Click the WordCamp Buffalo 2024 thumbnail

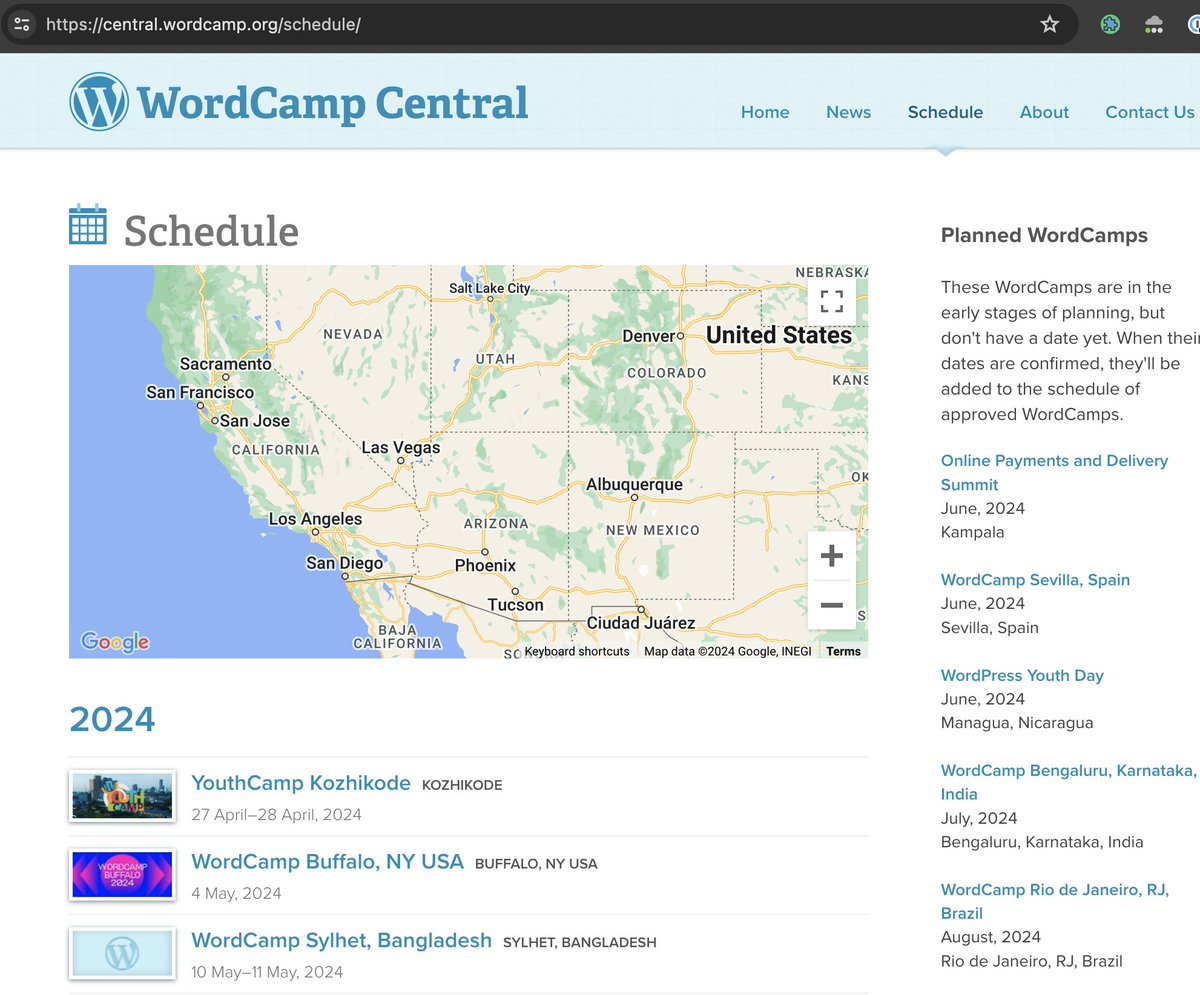[122, 874]
